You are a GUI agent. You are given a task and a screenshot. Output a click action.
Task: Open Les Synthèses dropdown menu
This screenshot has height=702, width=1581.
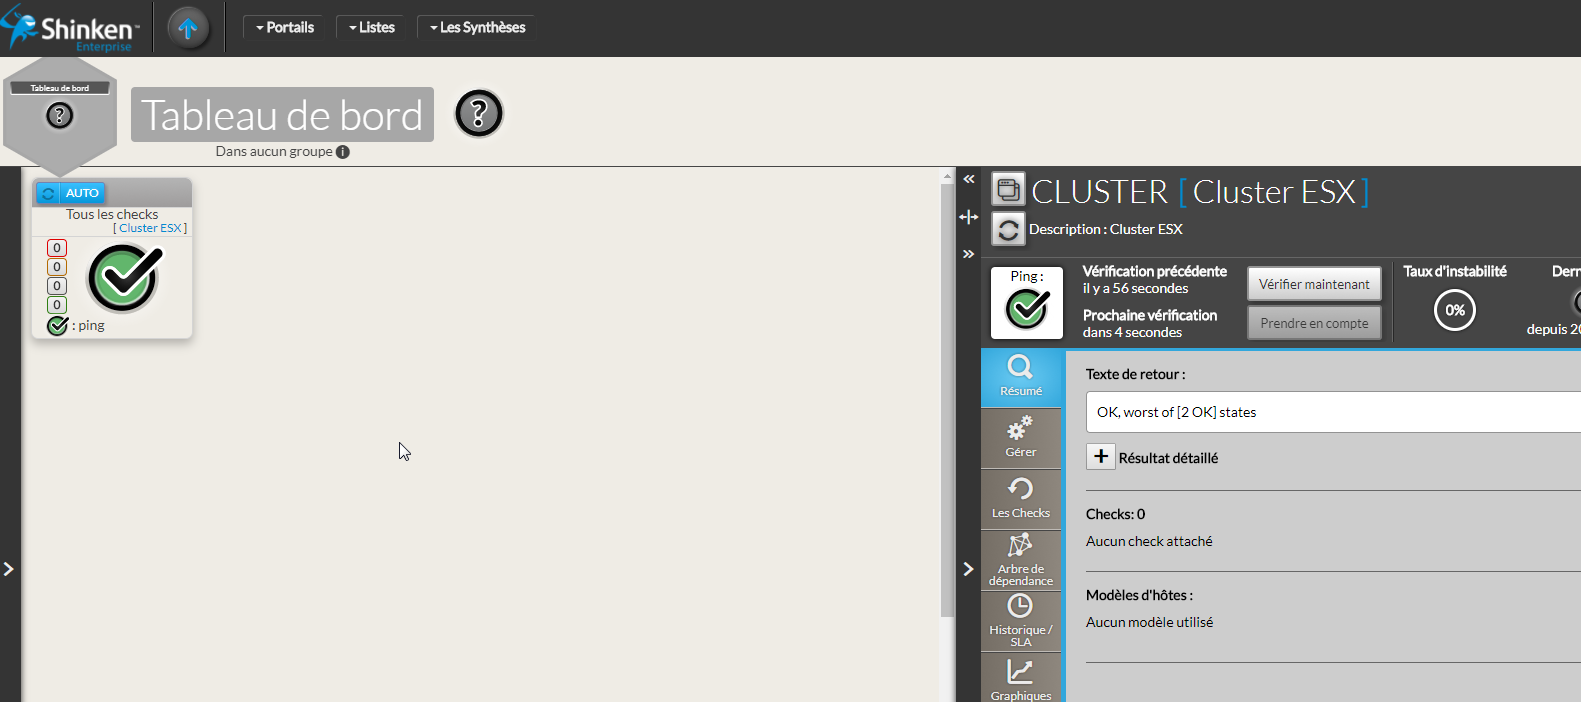pos(477,28)
